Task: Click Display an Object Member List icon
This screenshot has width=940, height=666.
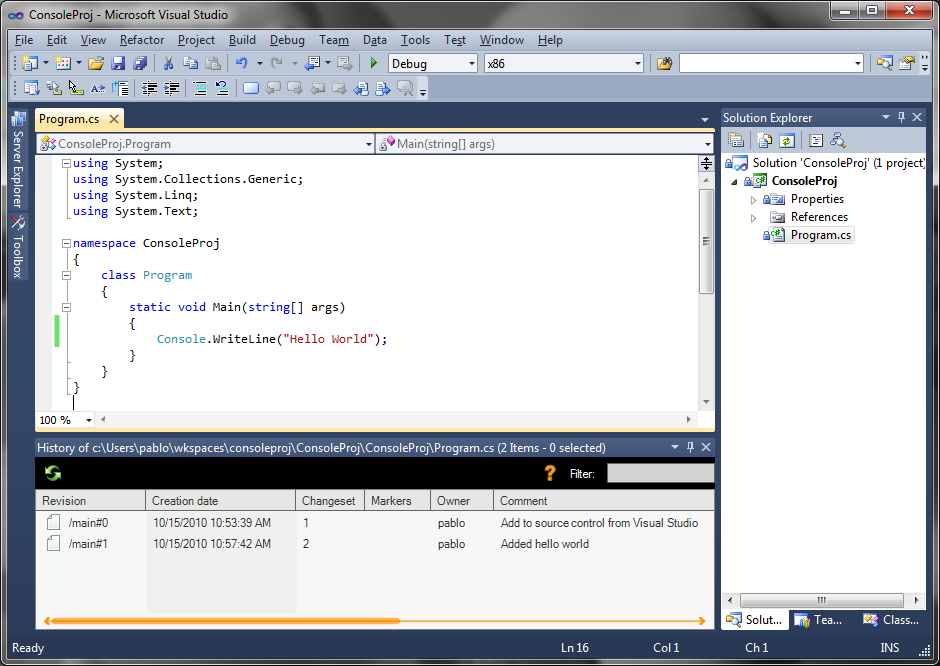Action: 31,89
